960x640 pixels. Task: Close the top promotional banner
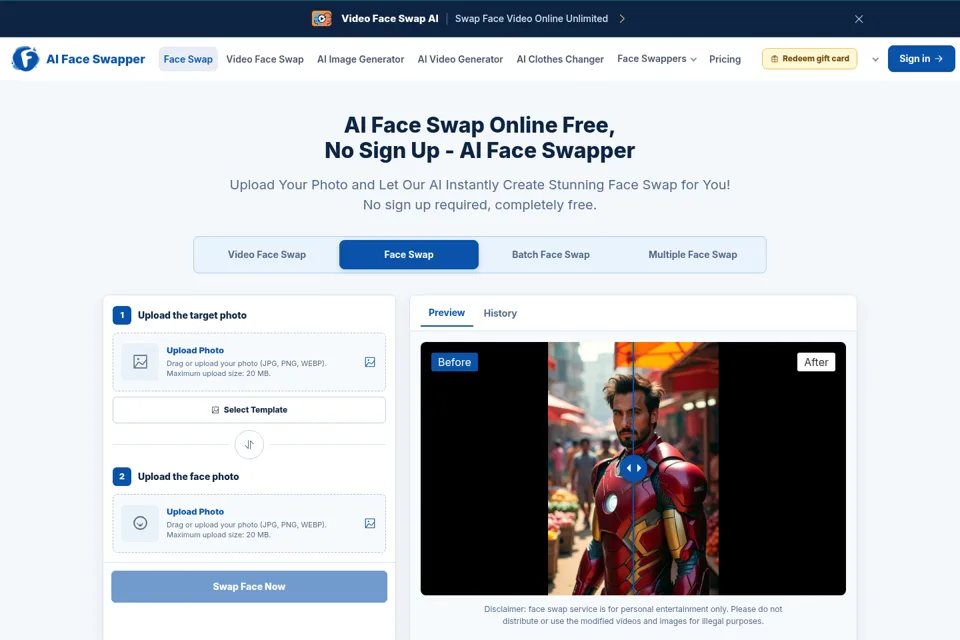click(859, 19)
